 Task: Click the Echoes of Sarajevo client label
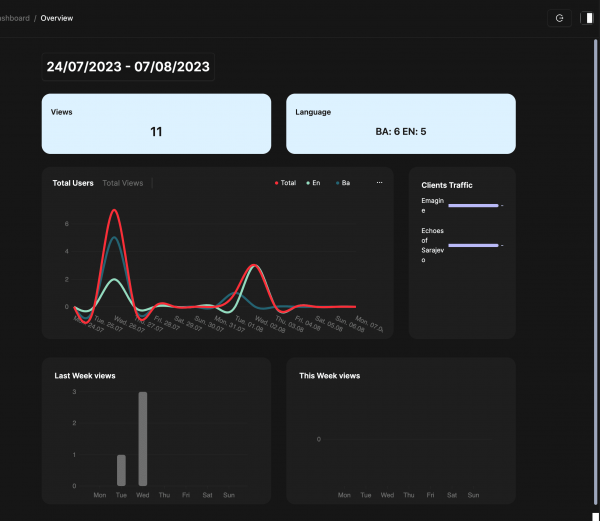pos(432,245)
